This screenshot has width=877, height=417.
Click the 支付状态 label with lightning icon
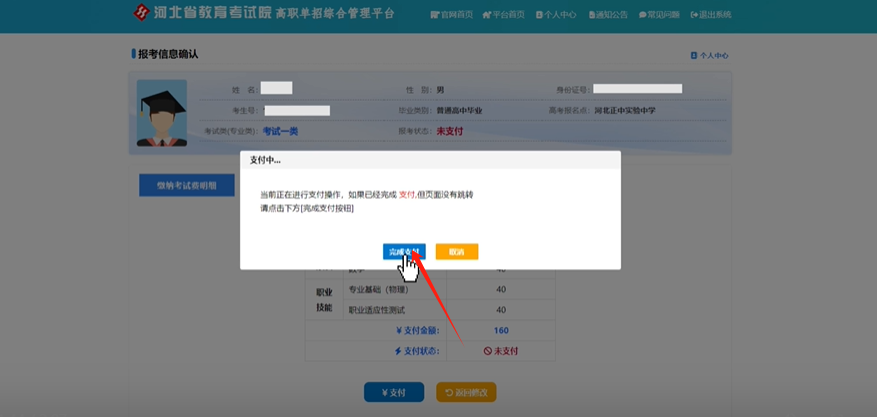pos(417,351)
